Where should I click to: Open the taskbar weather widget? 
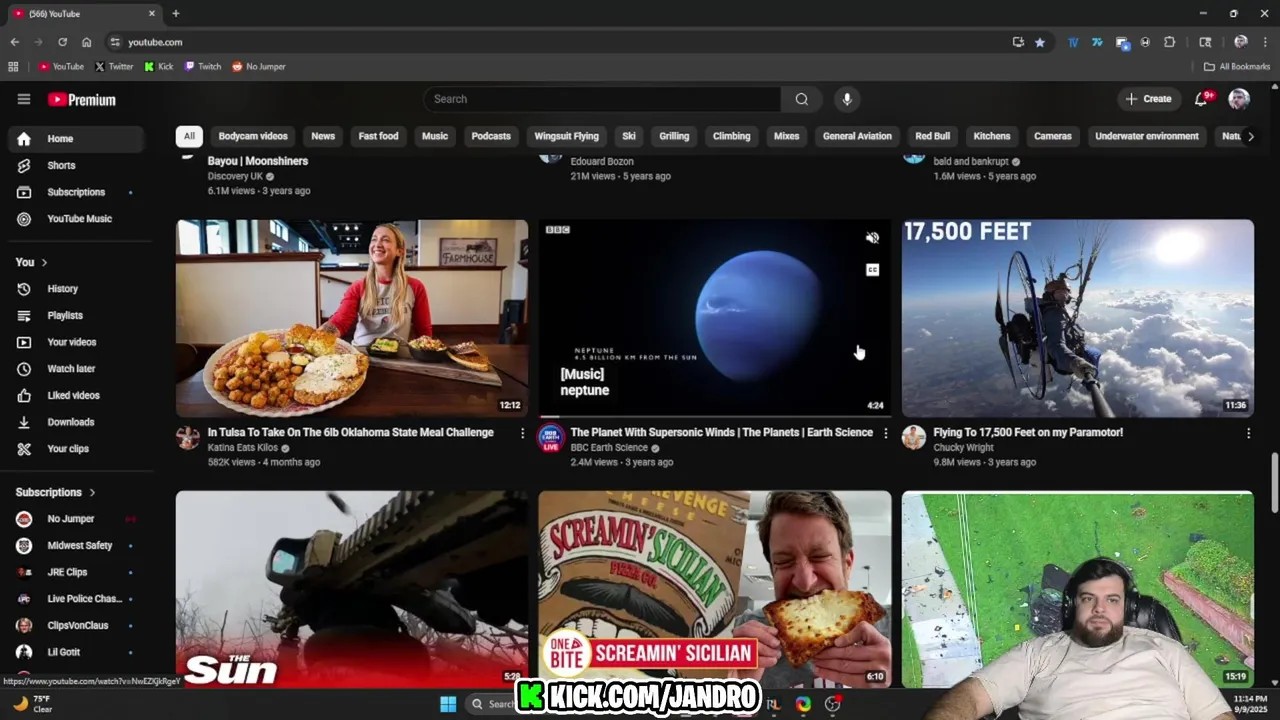click(x=33, y=704)
